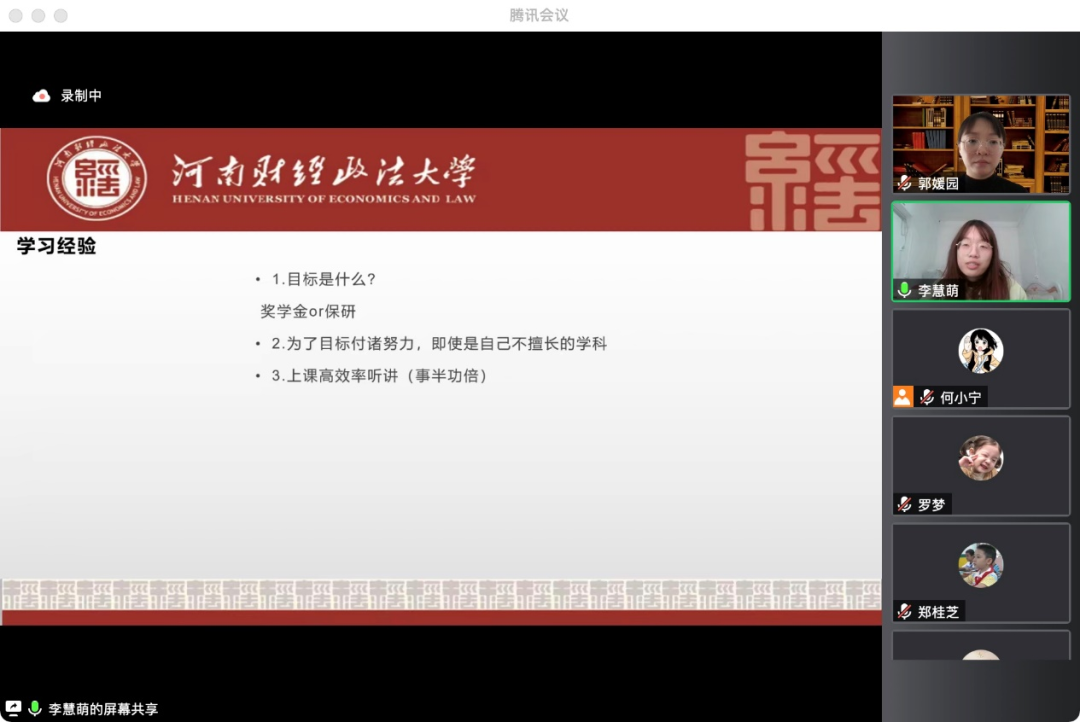Click muted mic icon next to 郭媛园
The height and width of the screenshot is (722, 1080).
(x=904, y=183)
